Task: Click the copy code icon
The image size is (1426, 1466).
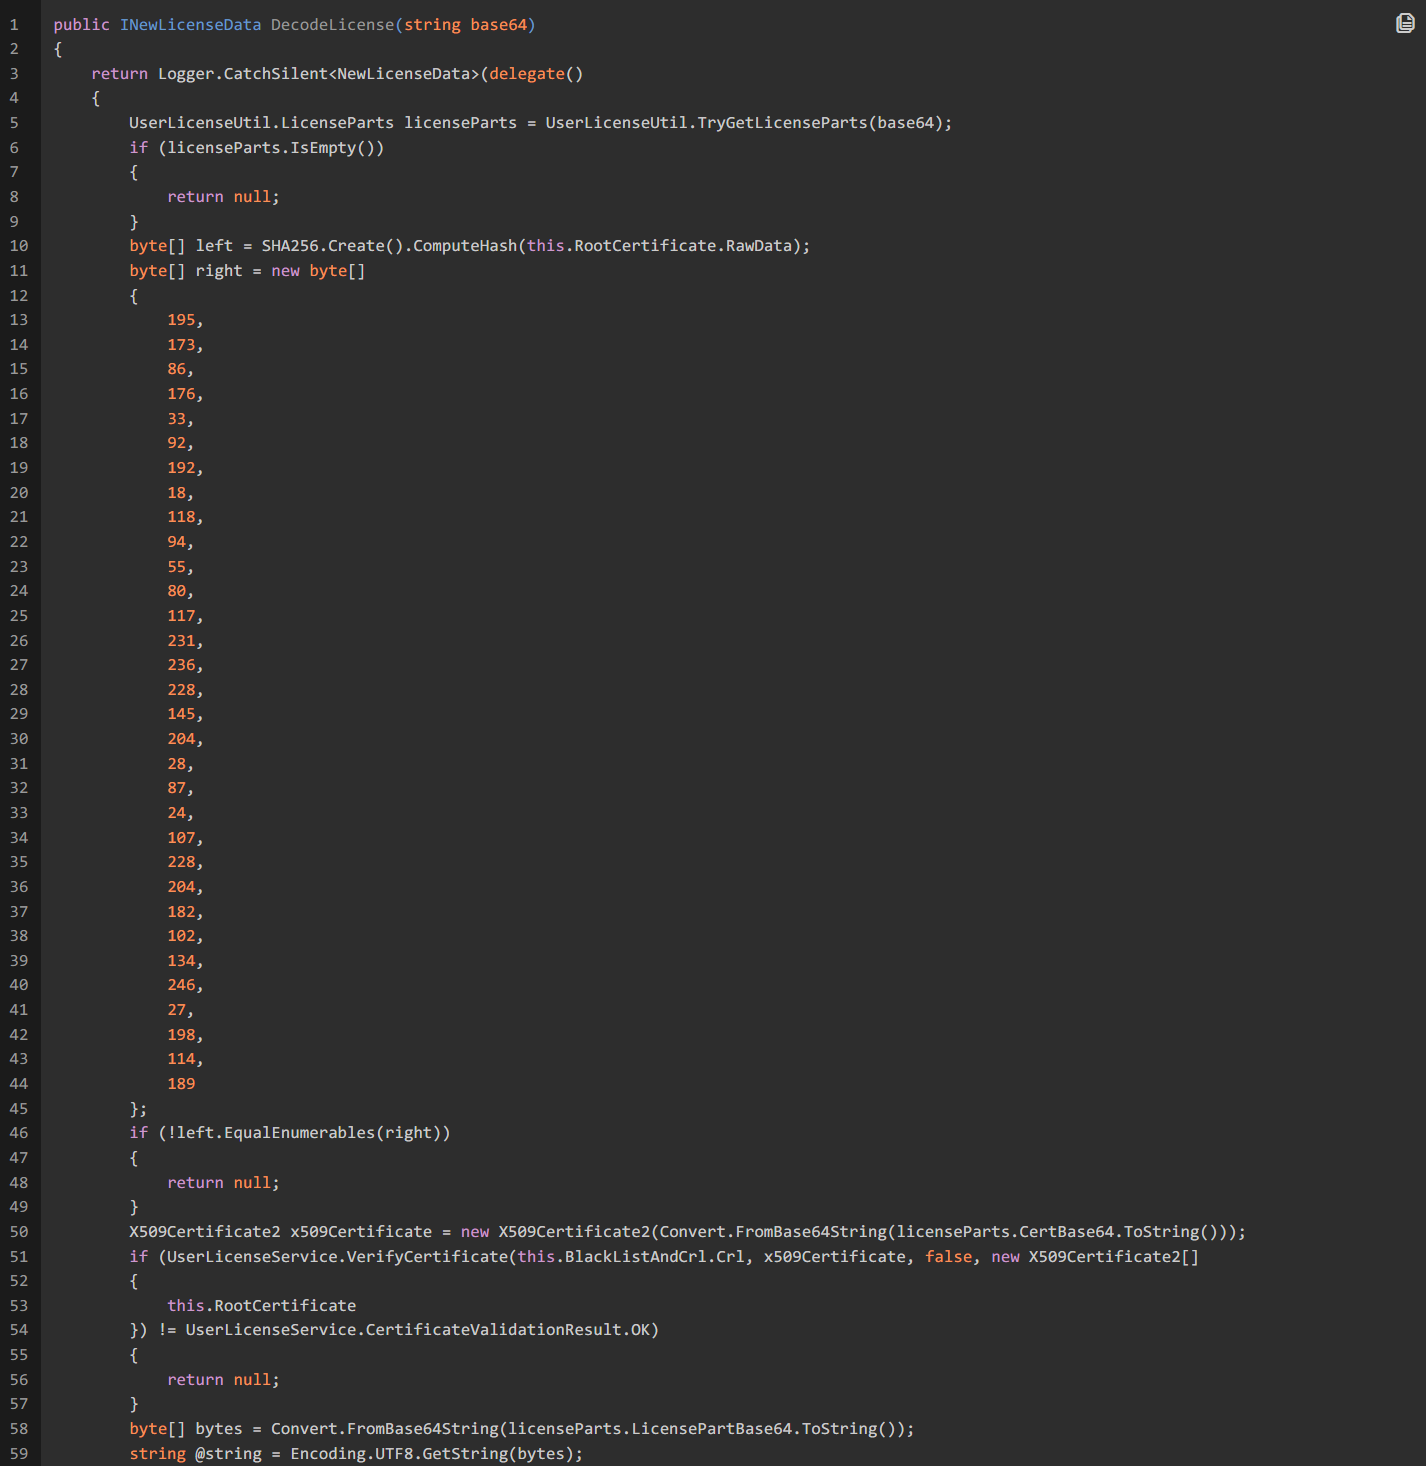Action: tap(1404, 23)
